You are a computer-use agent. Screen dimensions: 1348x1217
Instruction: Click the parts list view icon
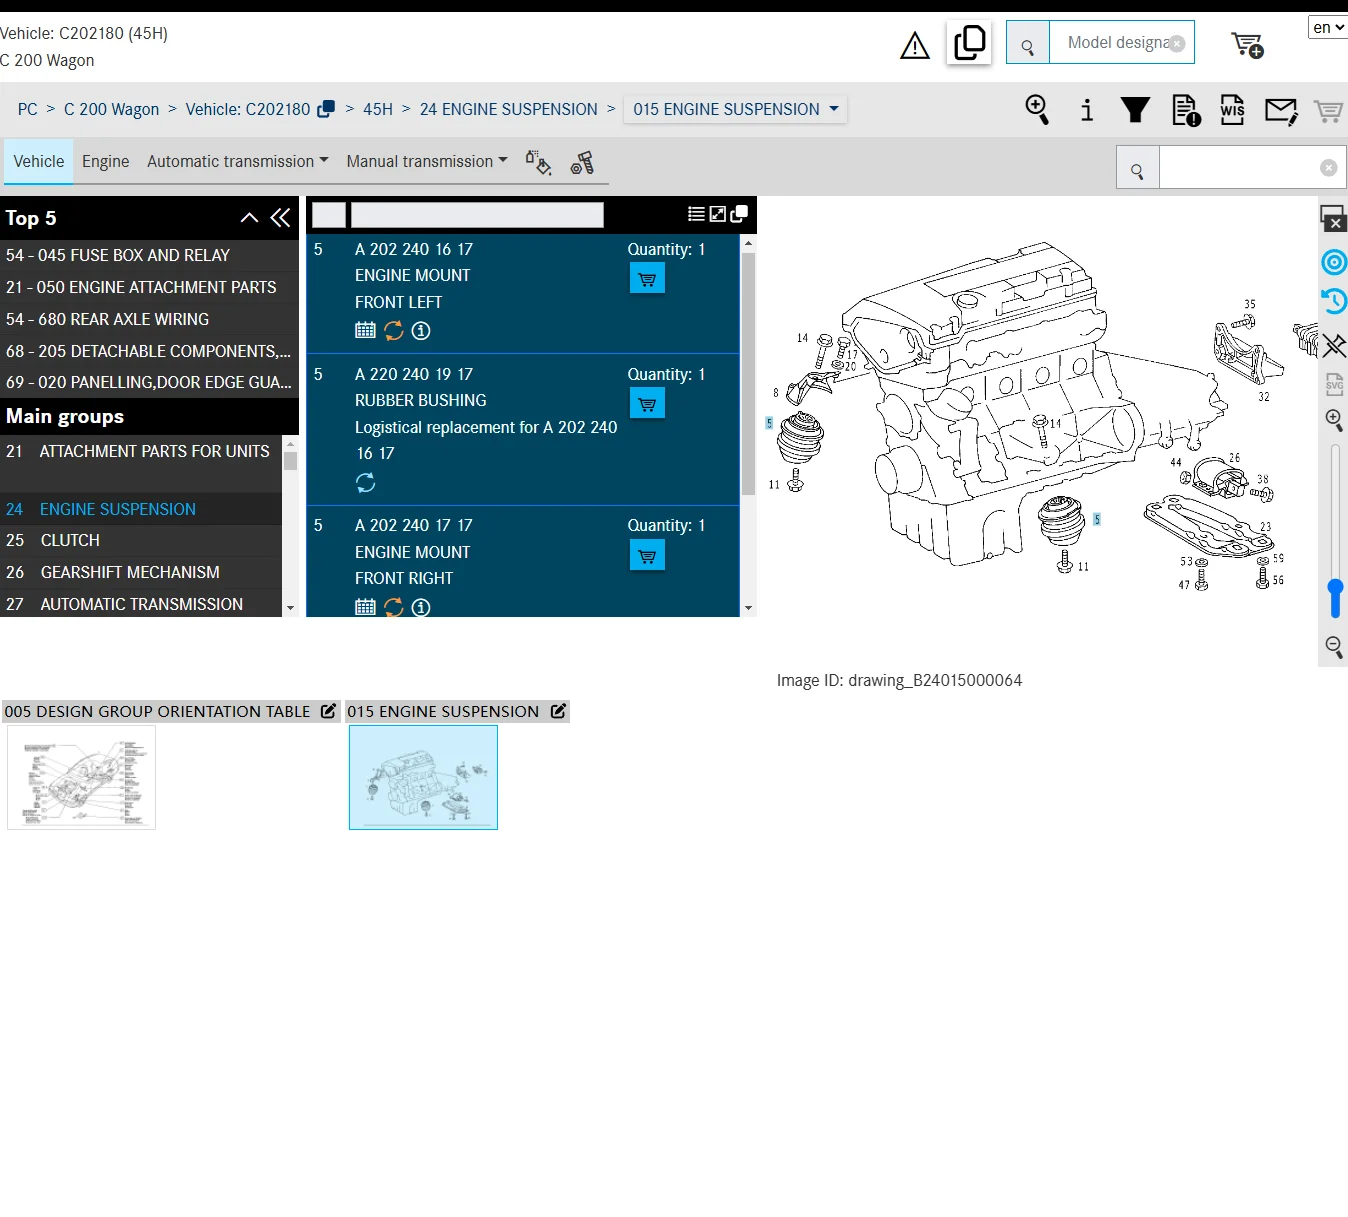696,214
